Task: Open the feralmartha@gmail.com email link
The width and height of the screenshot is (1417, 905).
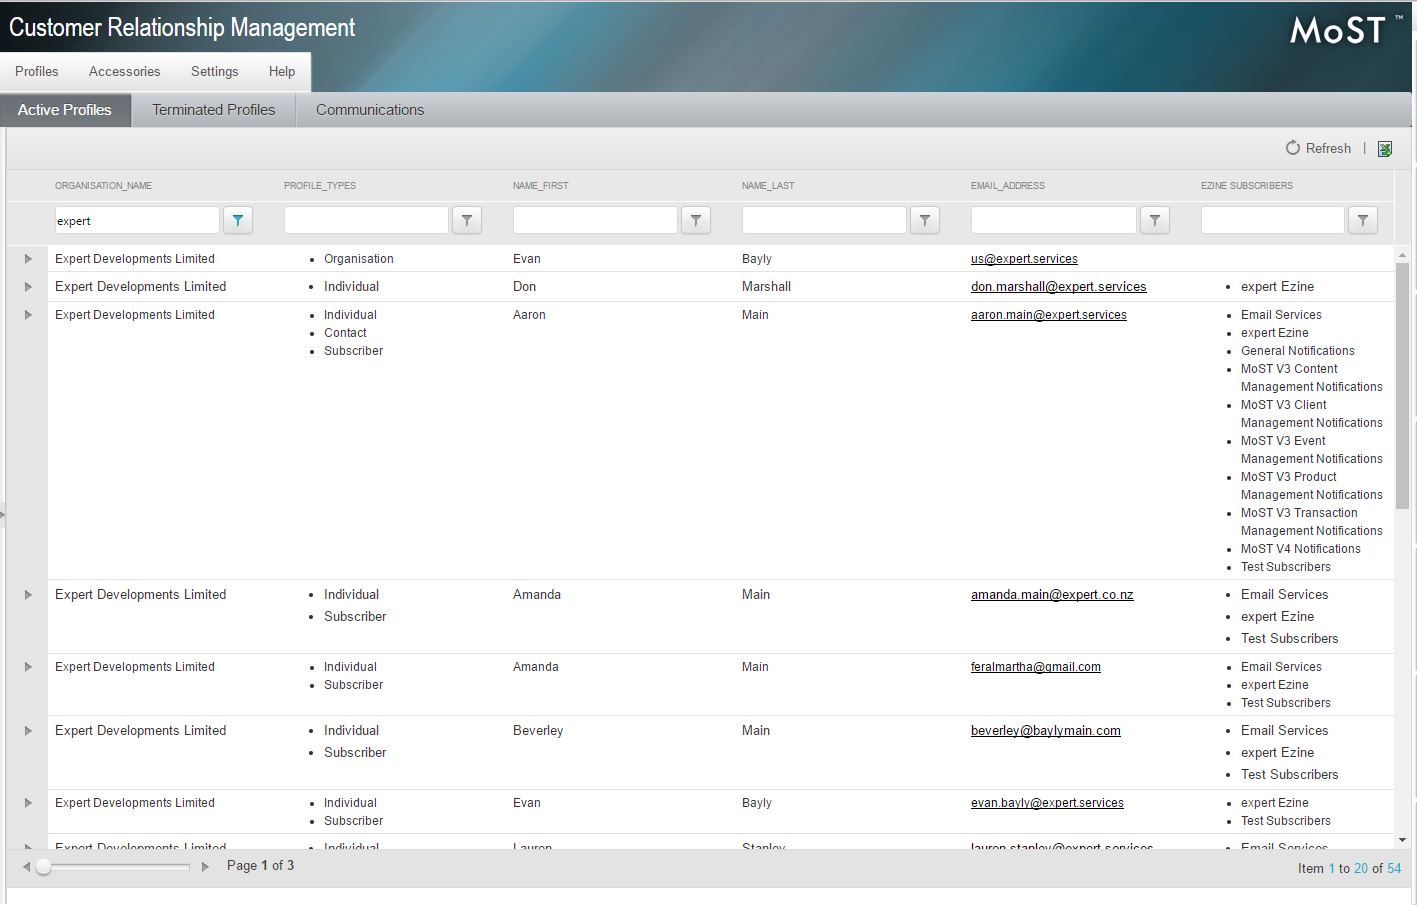Action: click(1035, 667)
